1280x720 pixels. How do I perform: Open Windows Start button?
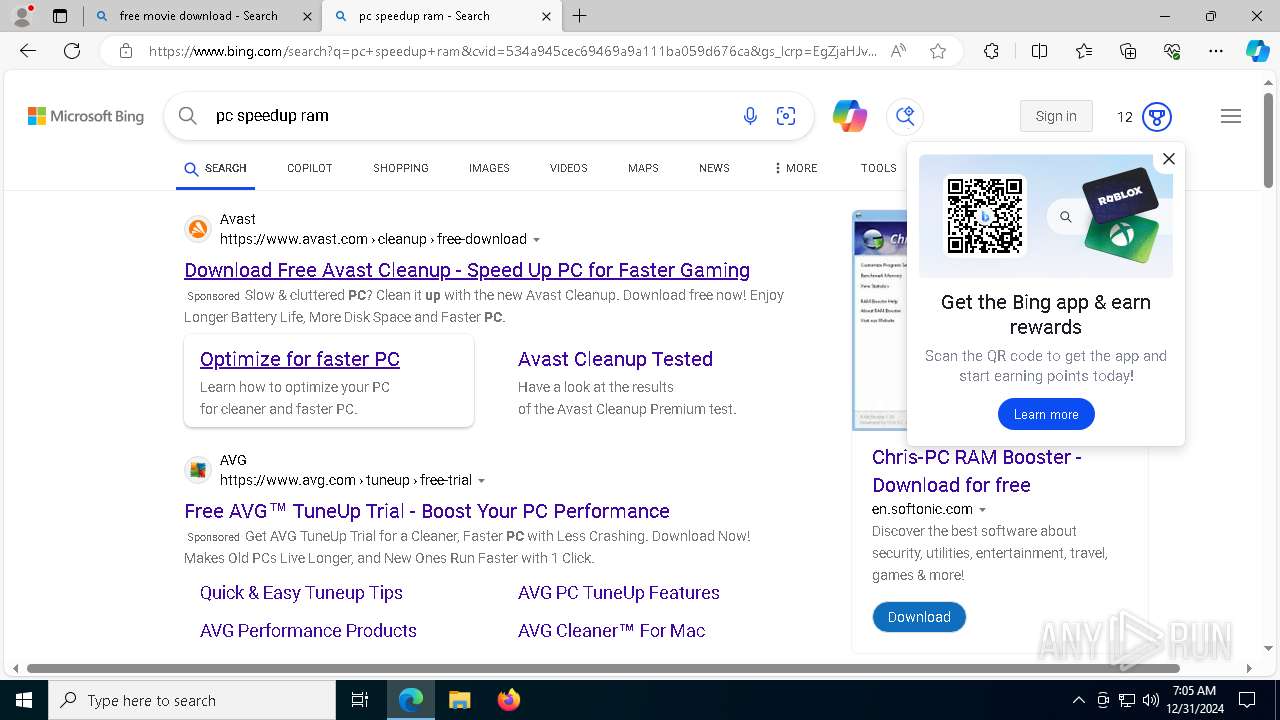pyautogui.click(x=24, y=700)
